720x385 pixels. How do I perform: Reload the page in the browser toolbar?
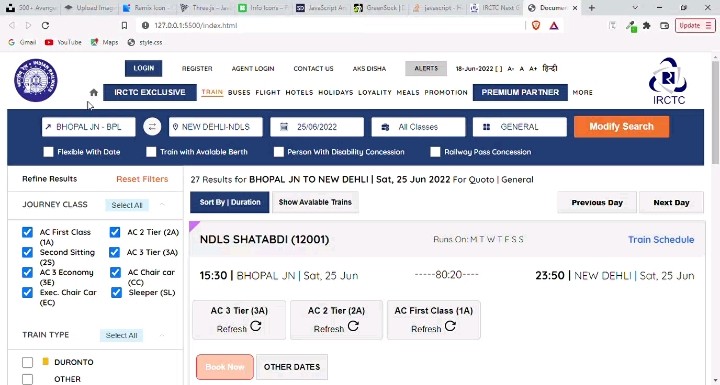click(x=45, y=26)
